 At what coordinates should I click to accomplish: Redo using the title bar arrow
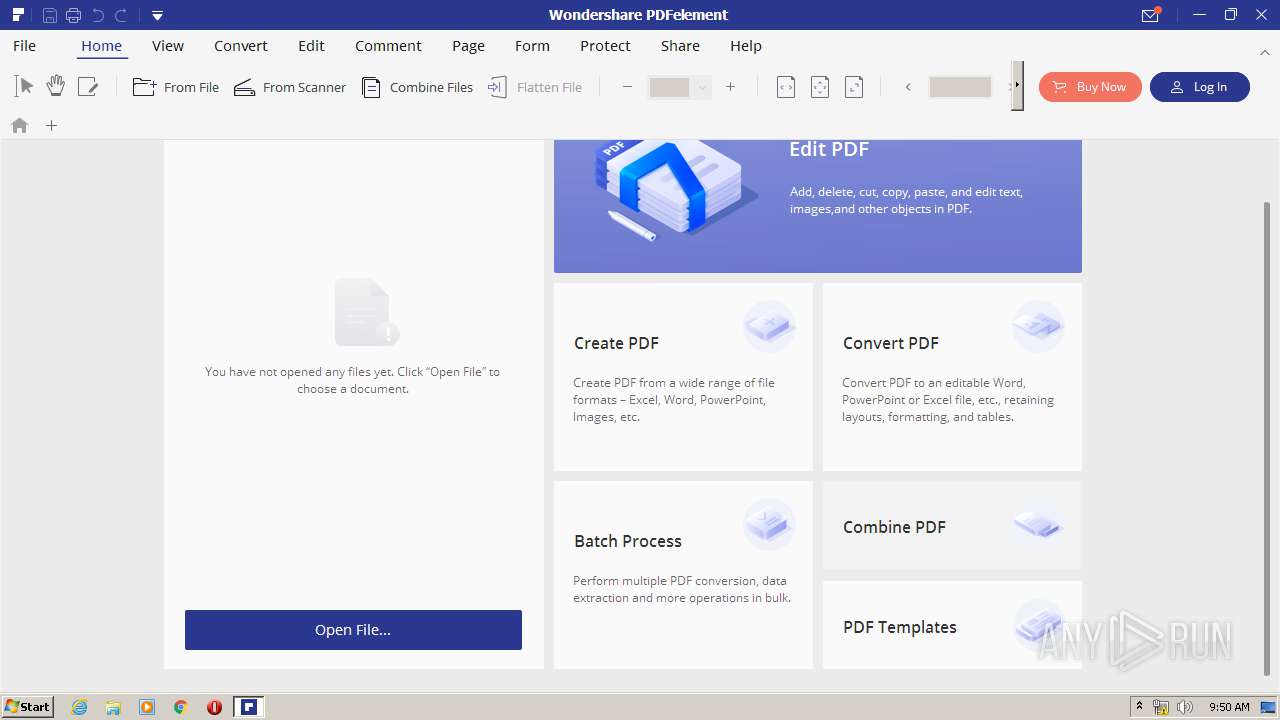click(121, 15)
